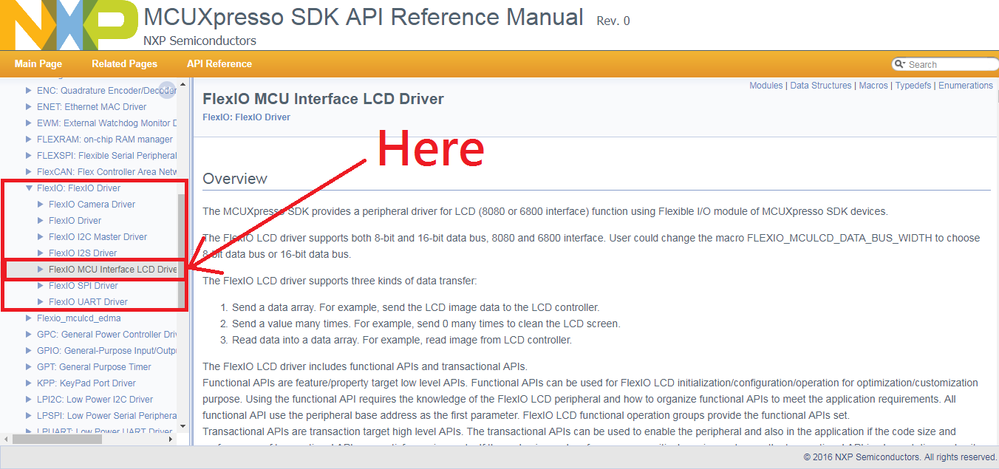The height and width of the screenshot is (469, 999).
Task: Open the child FlexIO Driver page
Action: pyautogui.click(x=75, y=220)
